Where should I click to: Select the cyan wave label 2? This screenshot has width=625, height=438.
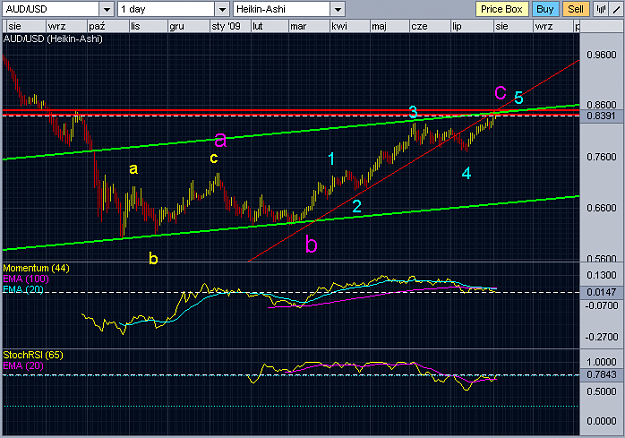[357, 206]
